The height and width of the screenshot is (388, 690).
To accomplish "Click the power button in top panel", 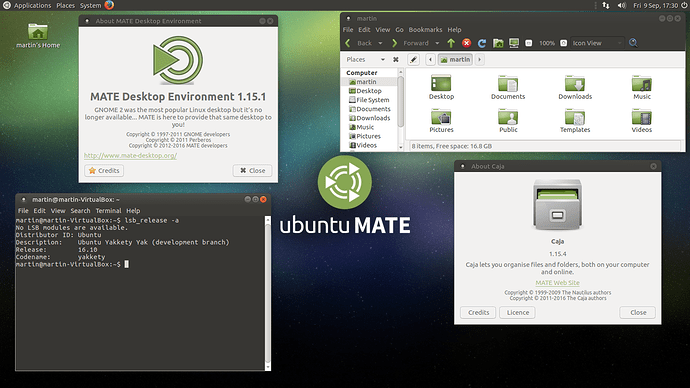I will (x=684, y=5).
